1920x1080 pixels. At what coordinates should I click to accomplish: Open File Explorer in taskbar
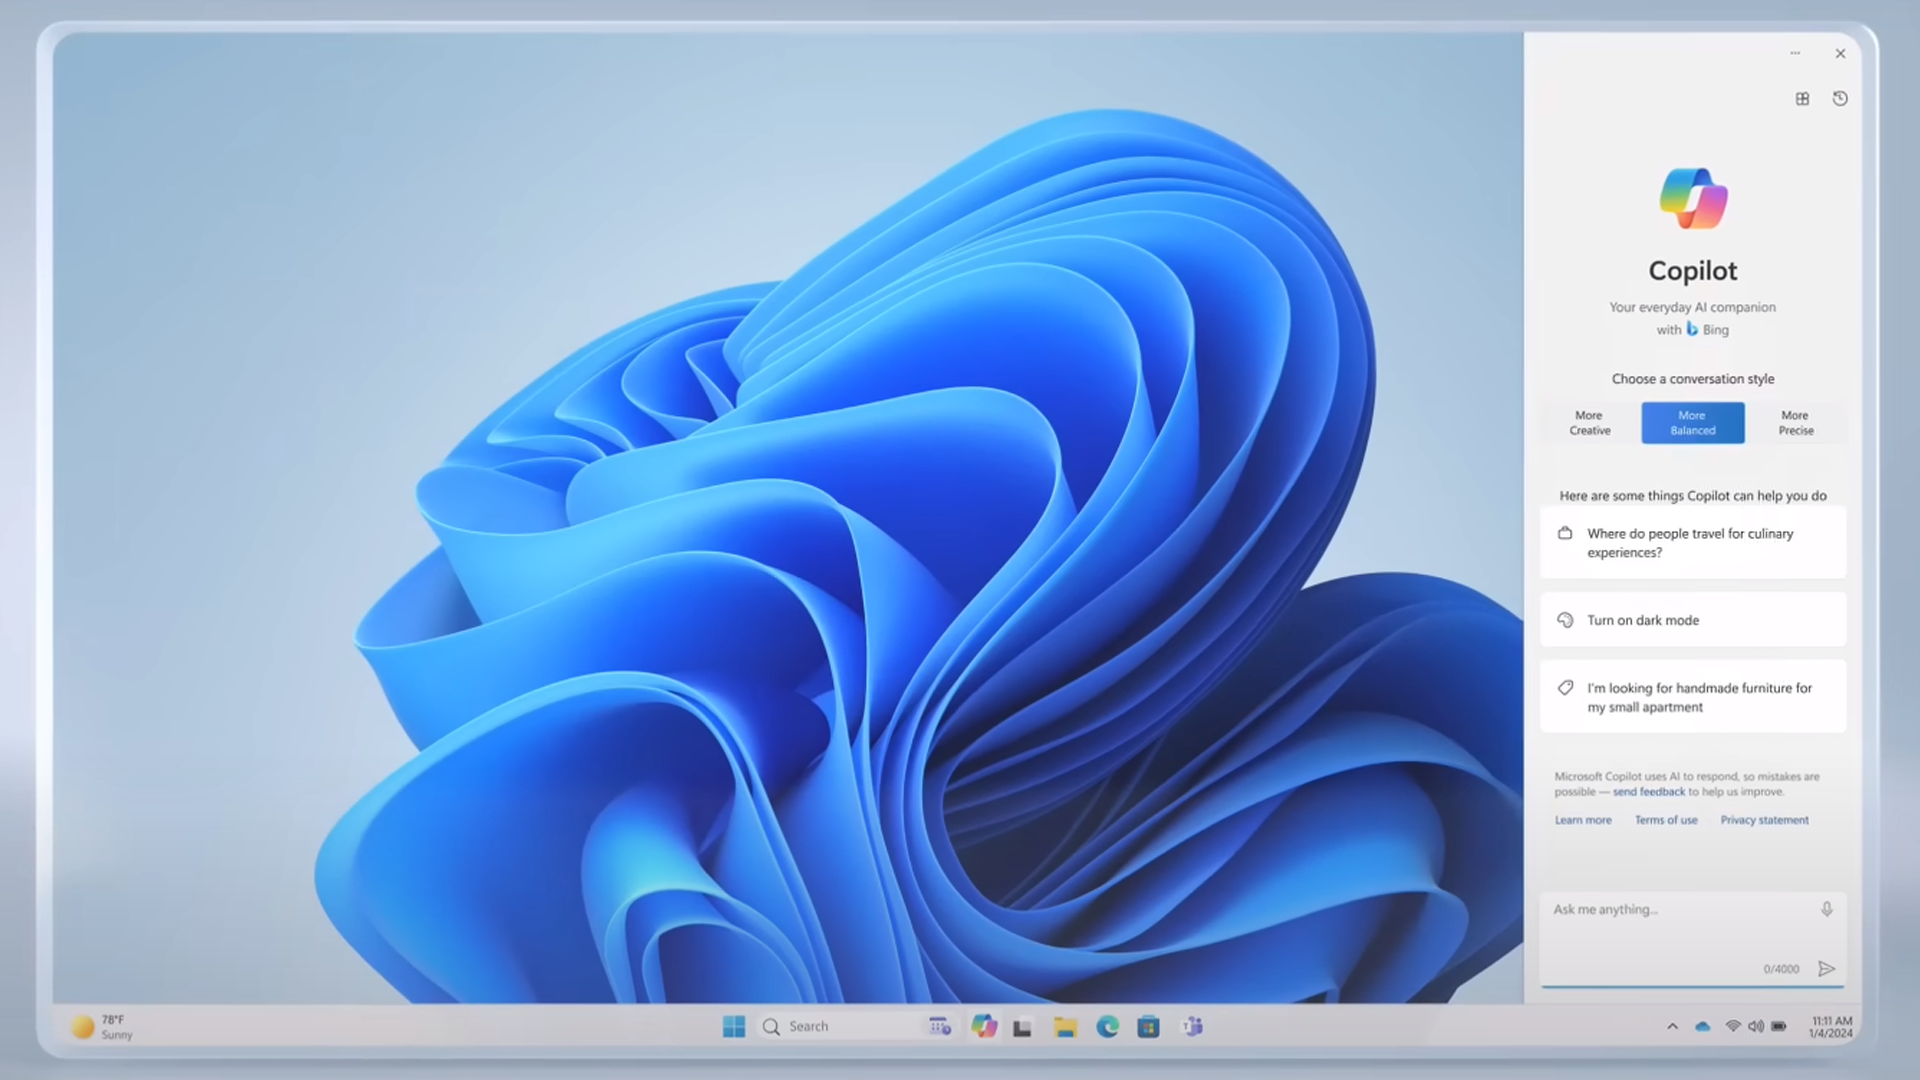(x=1065, y=1027)
